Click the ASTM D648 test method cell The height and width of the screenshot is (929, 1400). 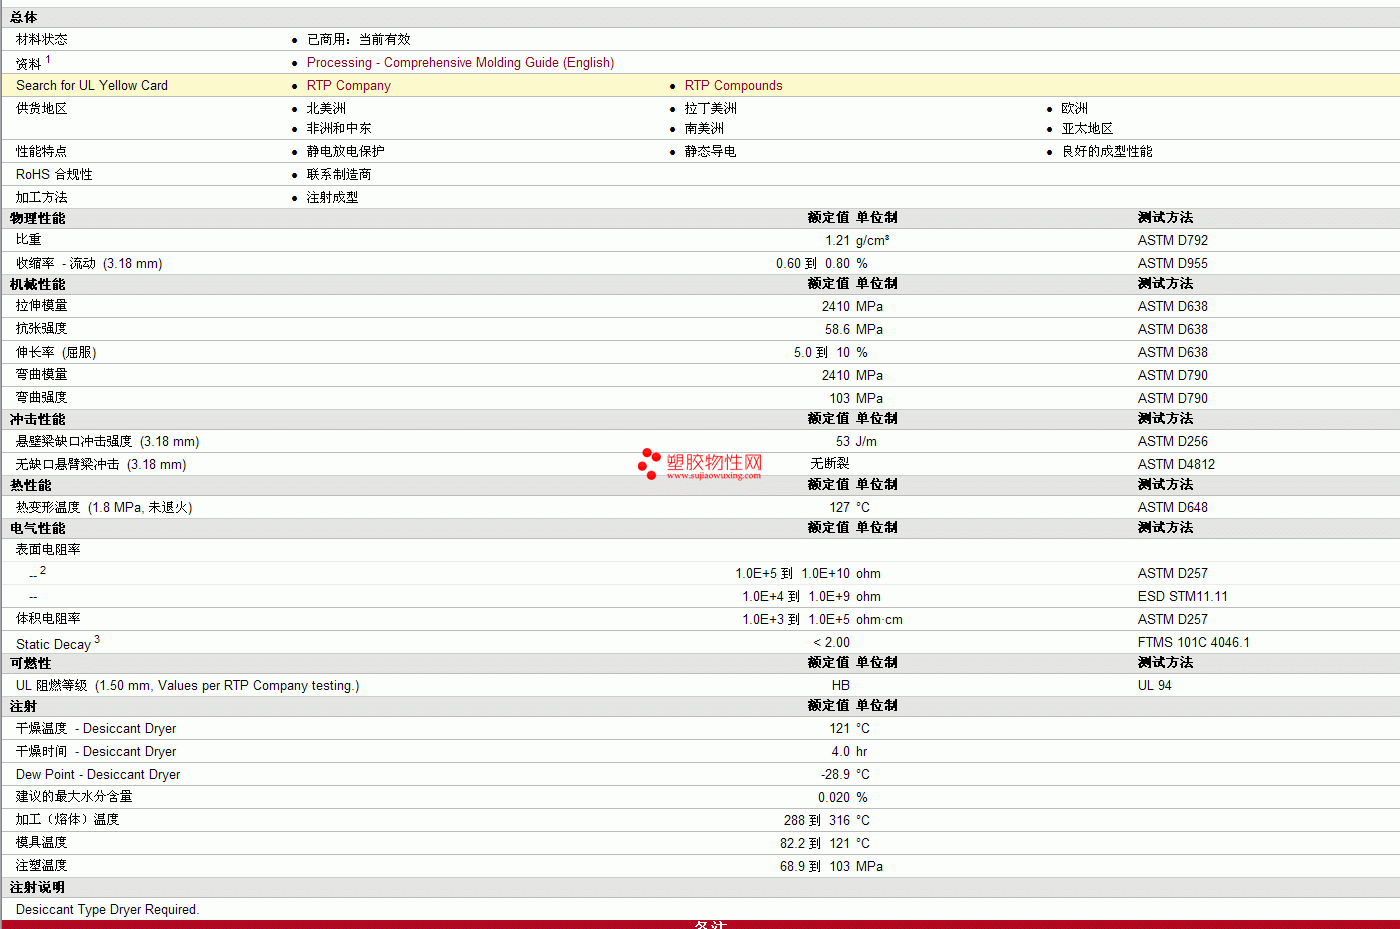pyautogui.click(x=1173, y=507)
